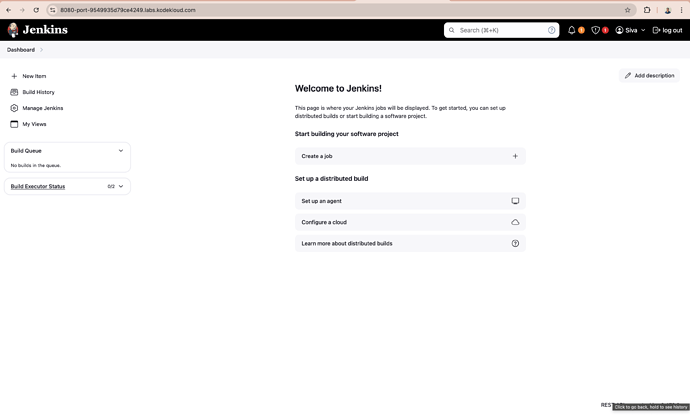Click the Create a job row

pos(410,156)
